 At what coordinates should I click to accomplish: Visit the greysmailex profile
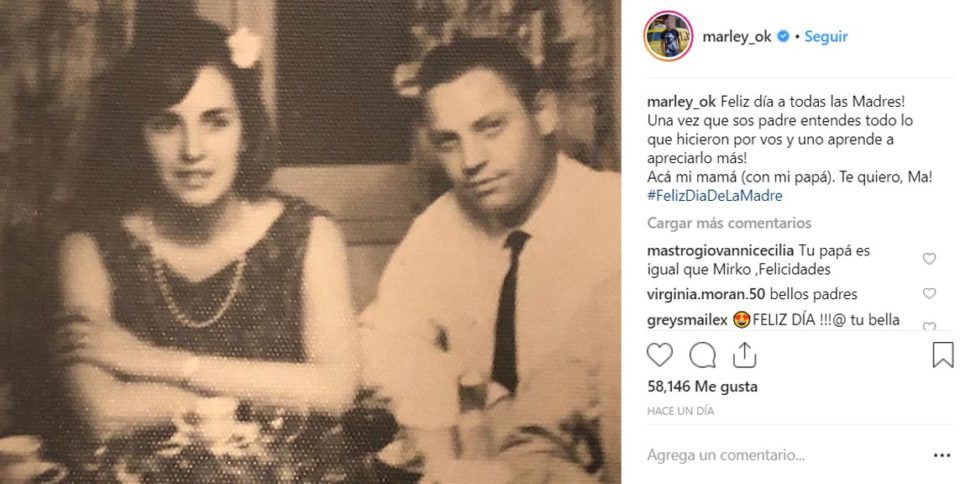687,320
